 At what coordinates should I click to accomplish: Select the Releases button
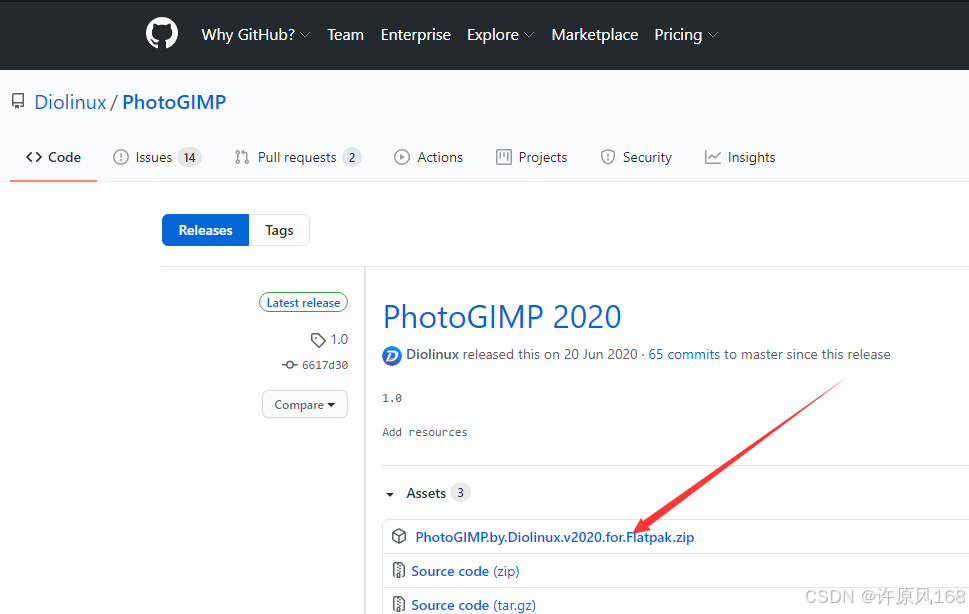[205, 230]
